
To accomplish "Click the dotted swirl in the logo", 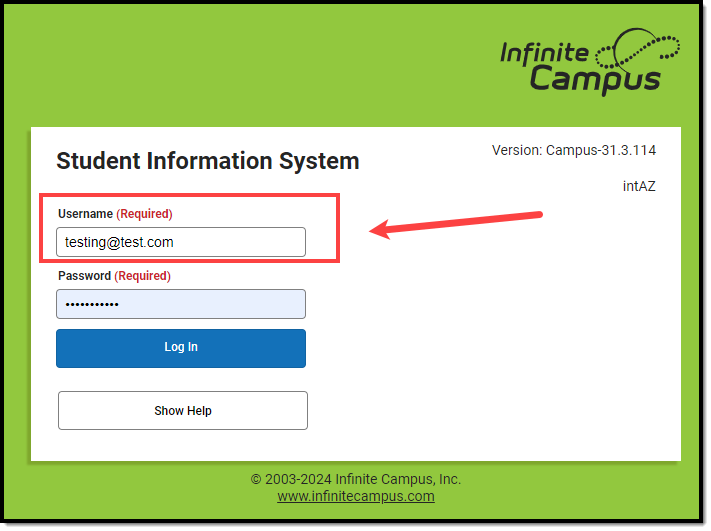I will [637, 49].
